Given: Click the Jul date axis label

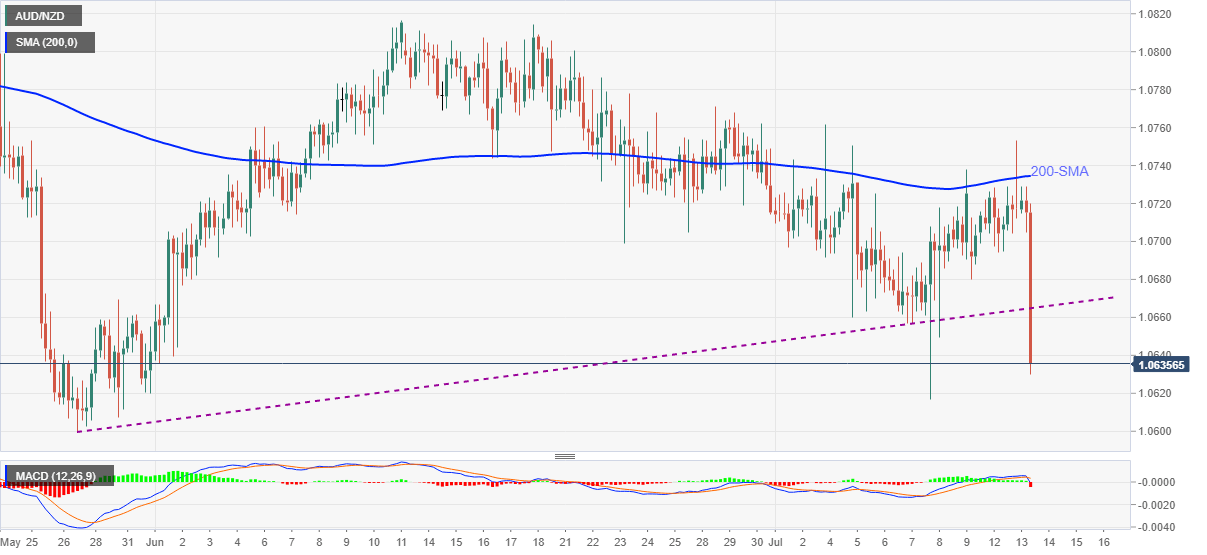Looking at the screenshot, I should 777,544.
